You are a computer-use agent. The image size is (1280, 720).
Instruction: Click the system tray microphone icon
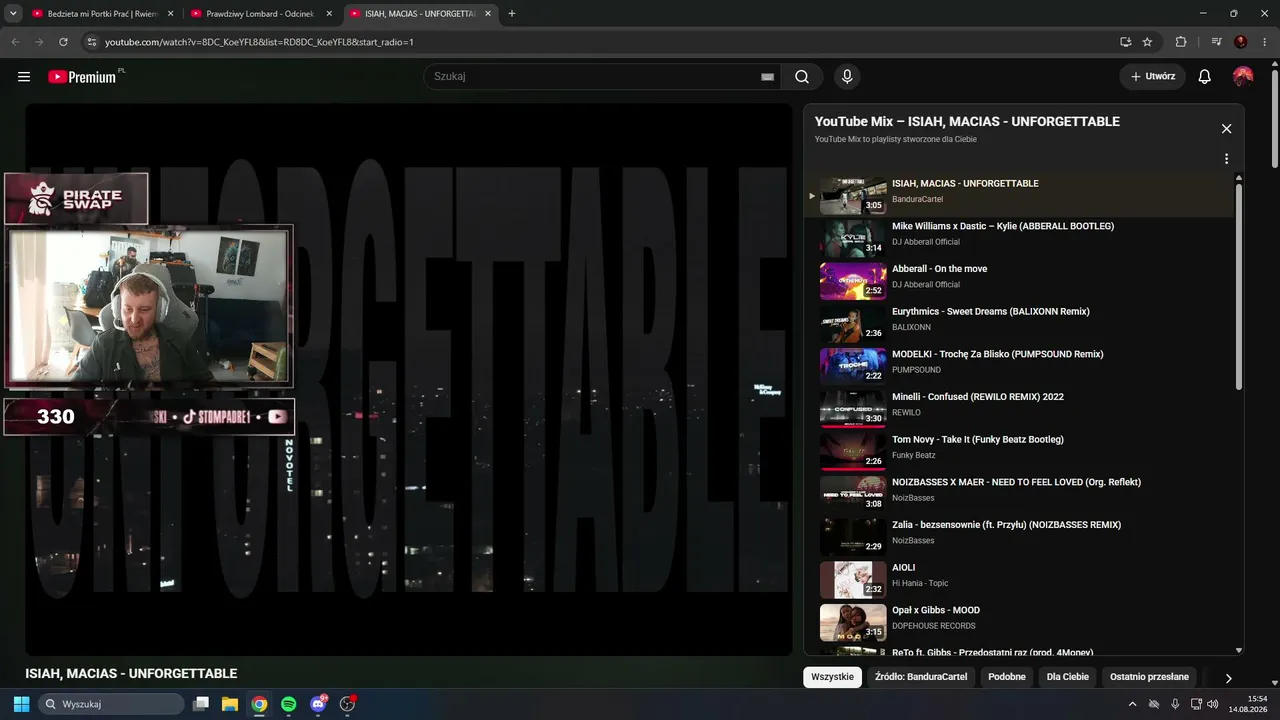coord(1175,704)
